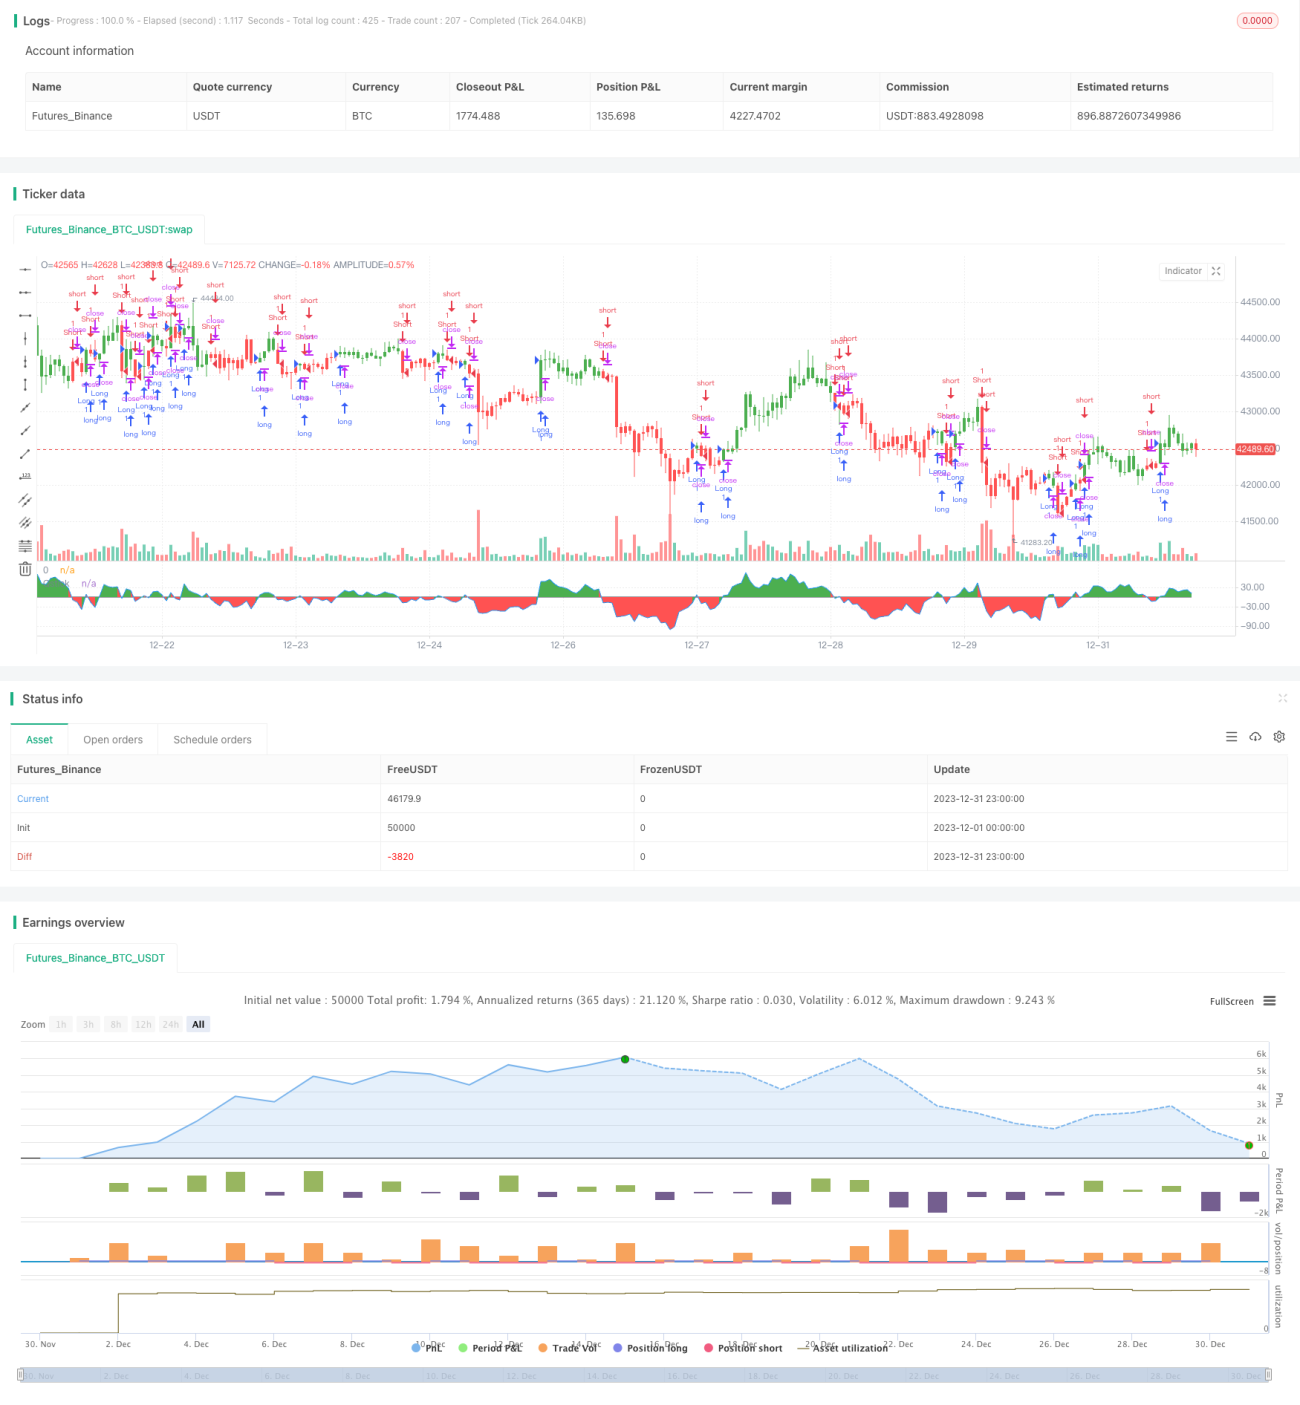The image size is (1300, 1405).
Task: Switch to the Open orders tab
Action: tap(113, 740)
